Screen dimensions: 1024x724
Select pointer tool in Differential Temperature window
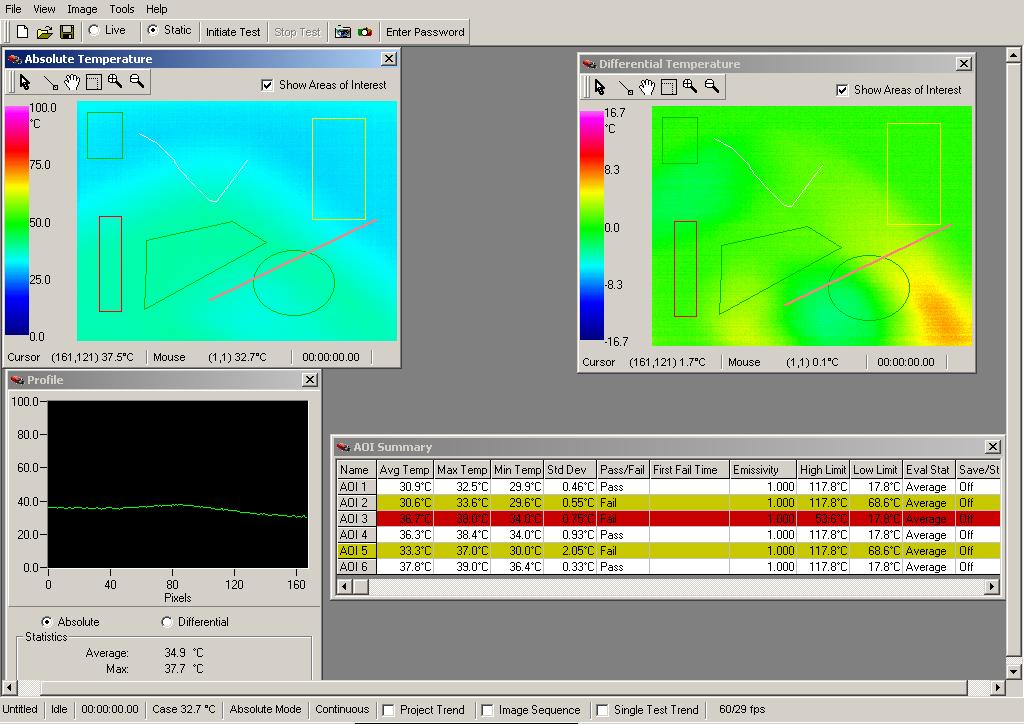coord(600,87)
